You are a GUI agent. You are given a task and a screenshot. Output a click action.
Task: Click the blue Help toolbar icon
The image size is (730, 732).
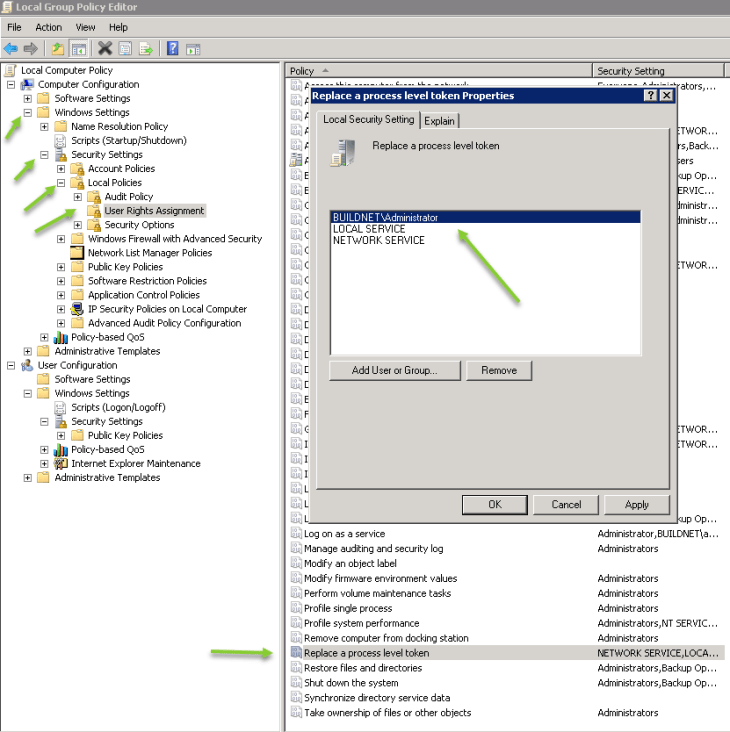pyautogui.click(x=173, y=48)
